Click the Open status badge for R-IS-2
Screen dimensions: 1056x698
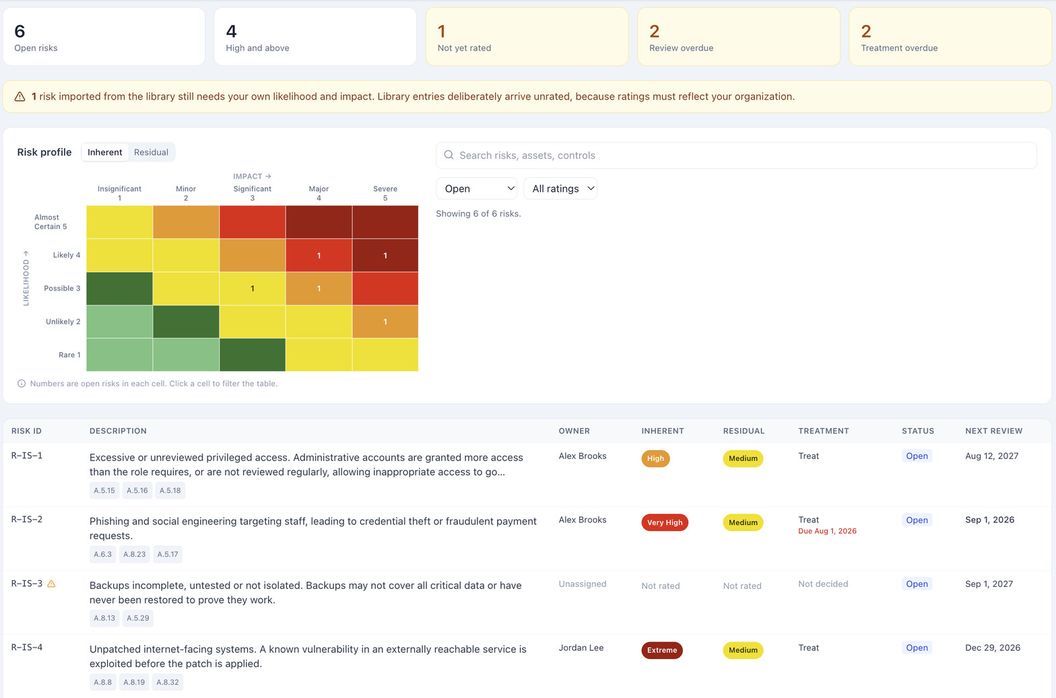point(917,520)
